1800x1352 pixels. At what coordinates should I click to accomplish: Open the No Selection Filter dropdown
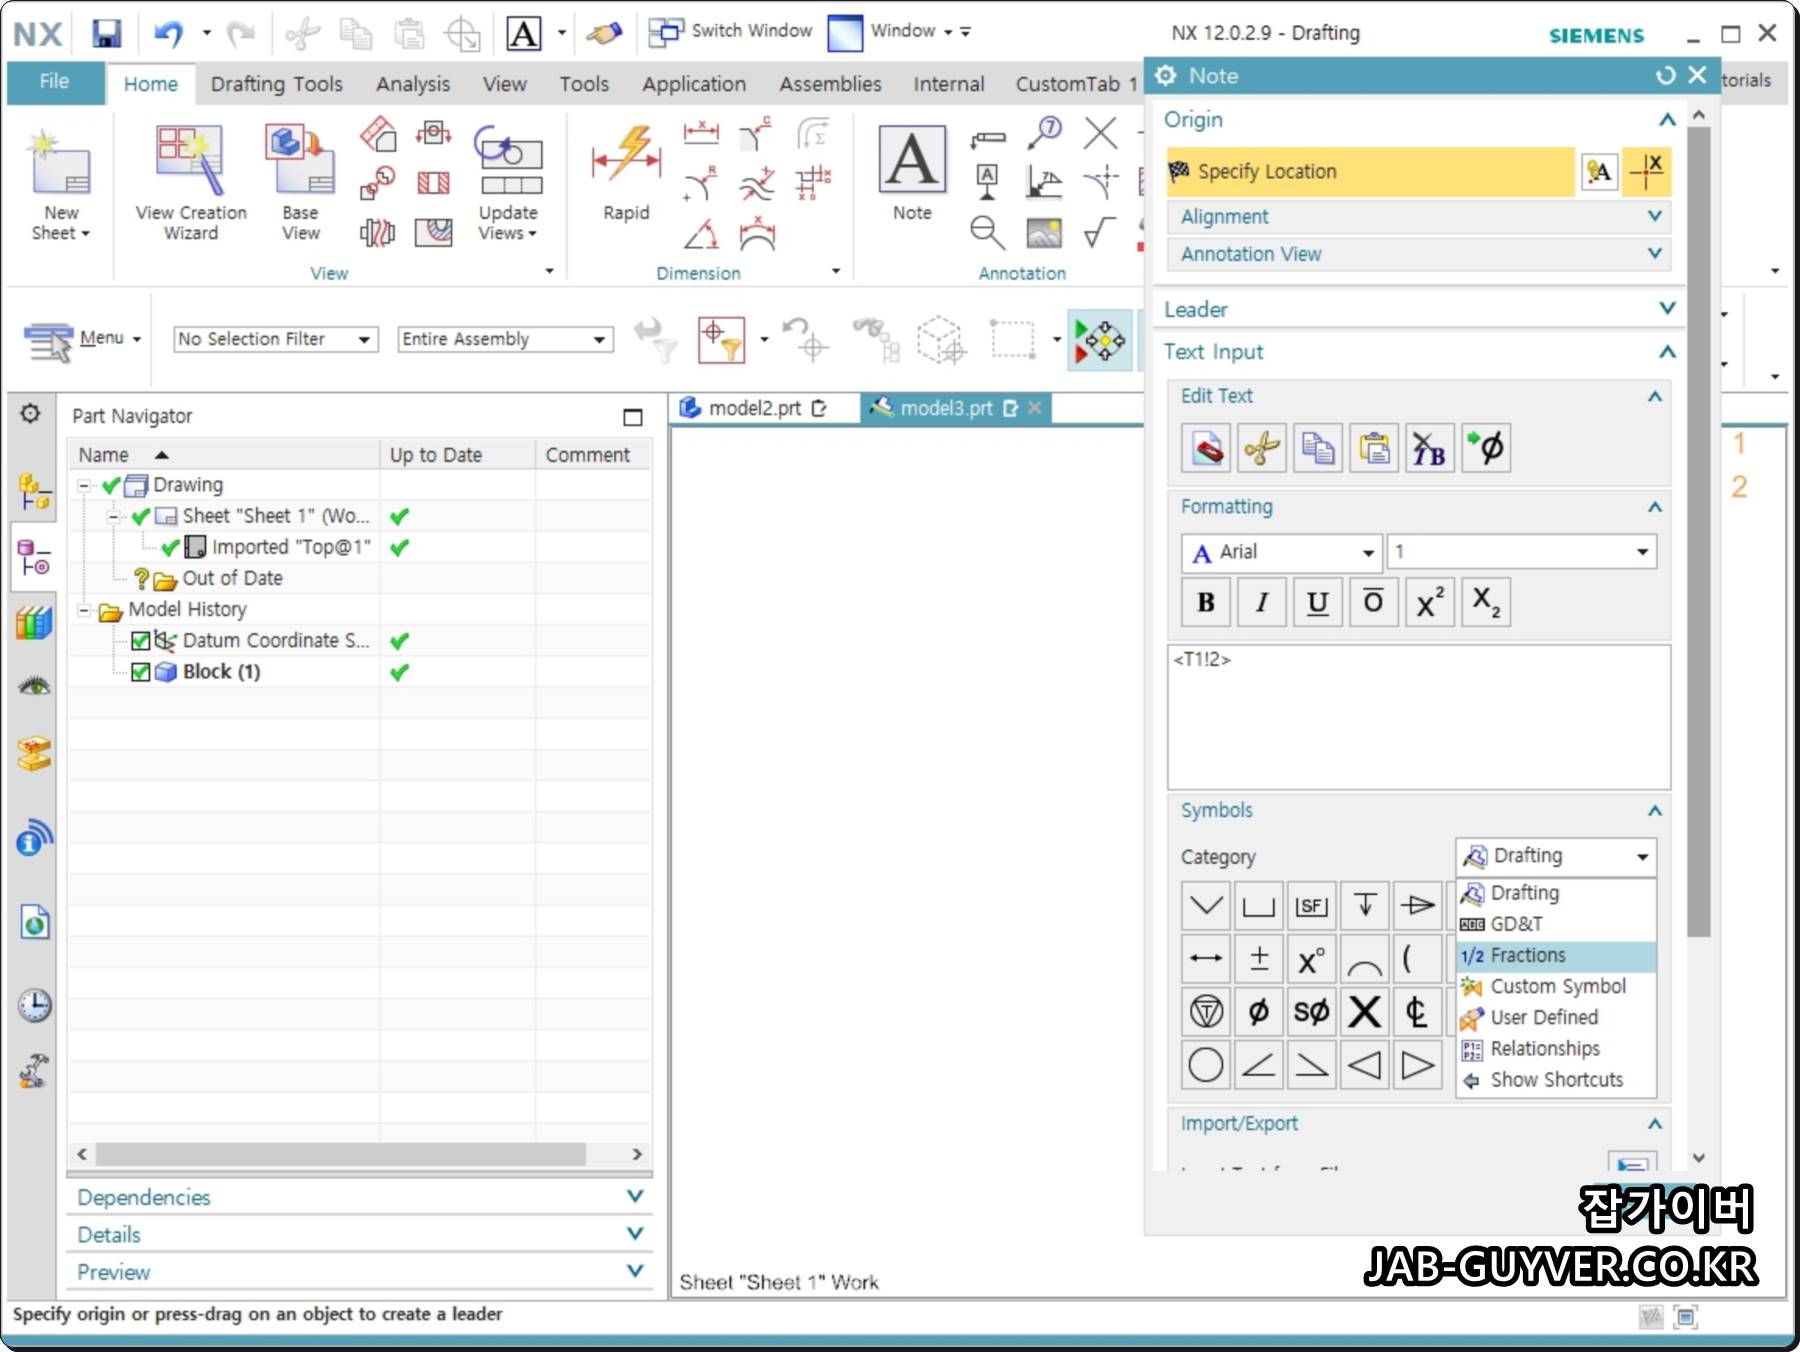[275, 339]
